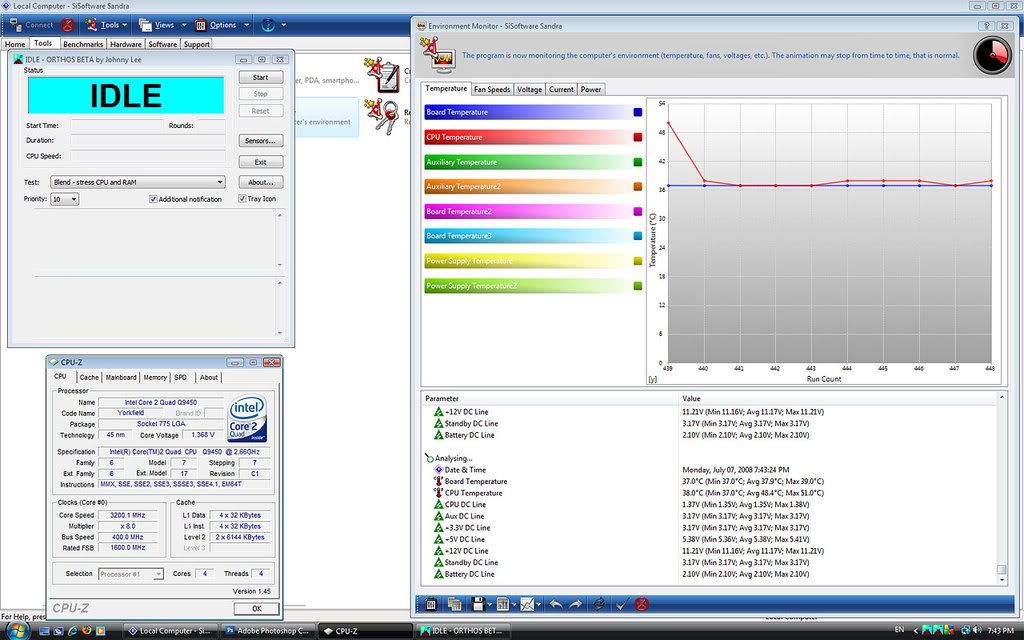Screen dimensions: 1024x640
Task: Click the Firefox quick launch icon
Action: (86, 631)
